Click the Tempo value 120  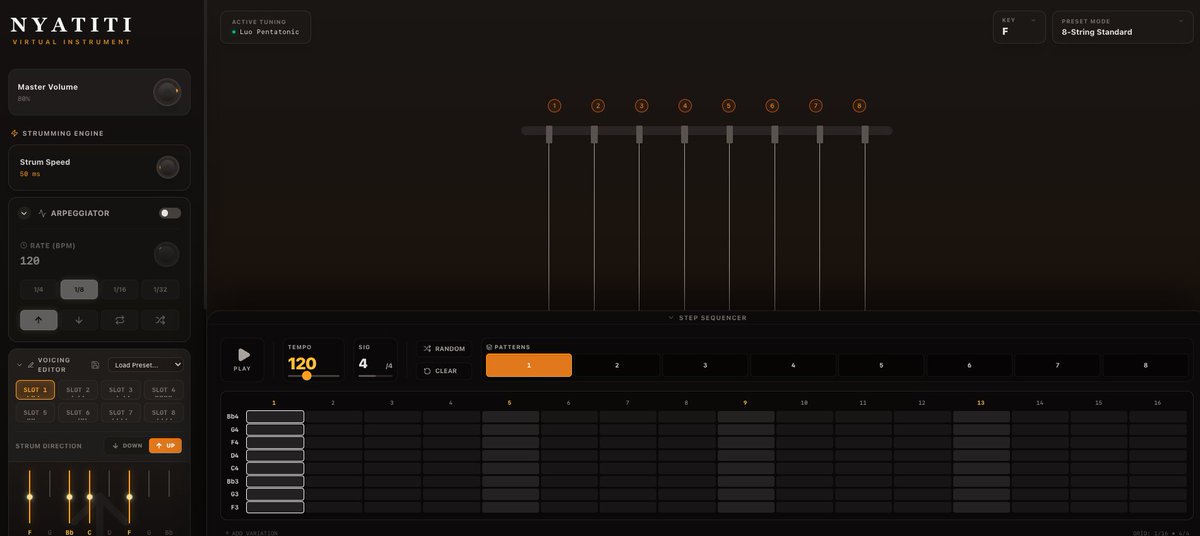pos(302,364)
